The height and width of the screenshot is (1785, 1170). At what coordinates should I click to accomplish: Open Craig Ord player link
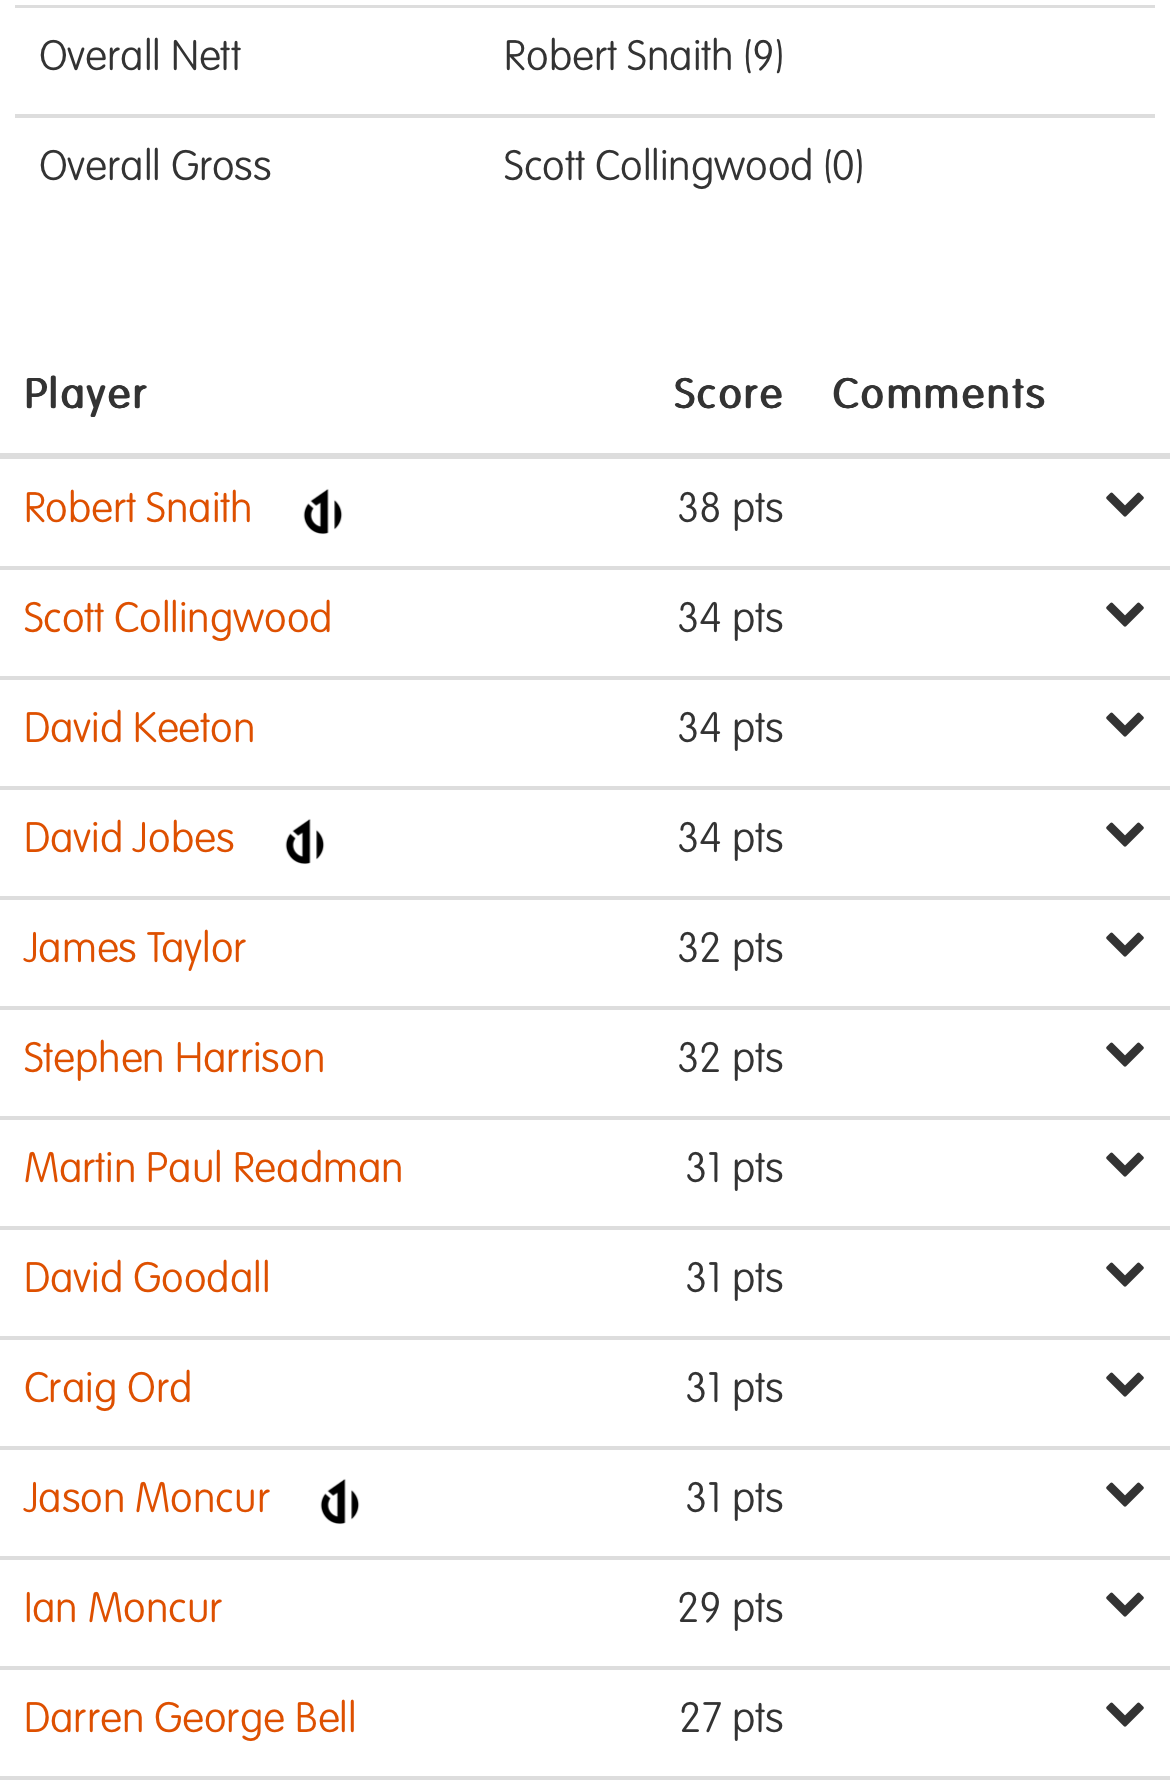click(108, 1389)
